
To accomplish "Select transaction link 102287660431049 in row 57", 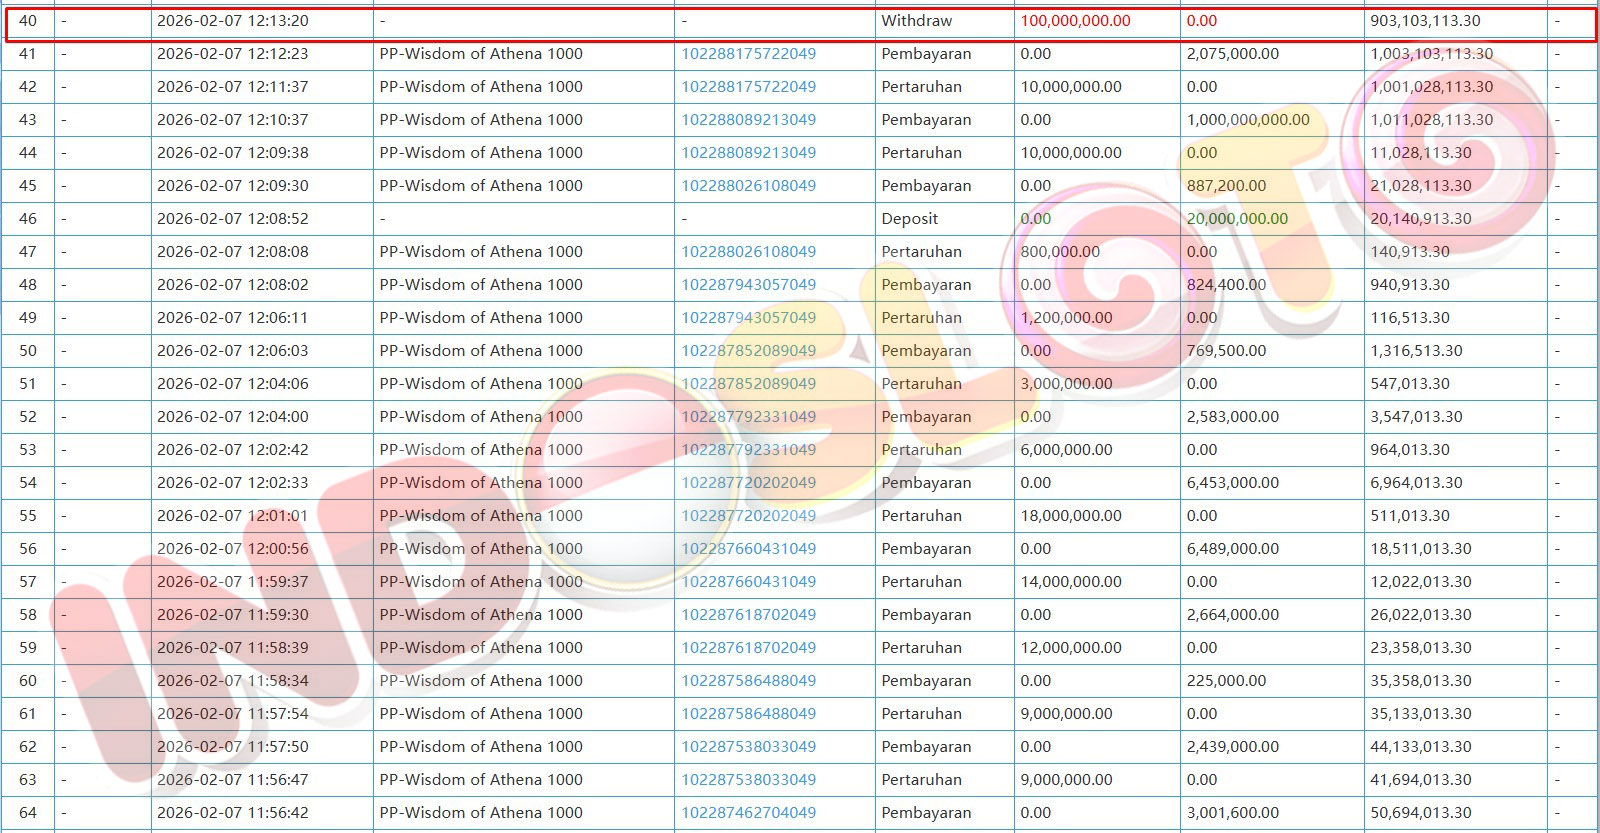I will click(748, 582).
